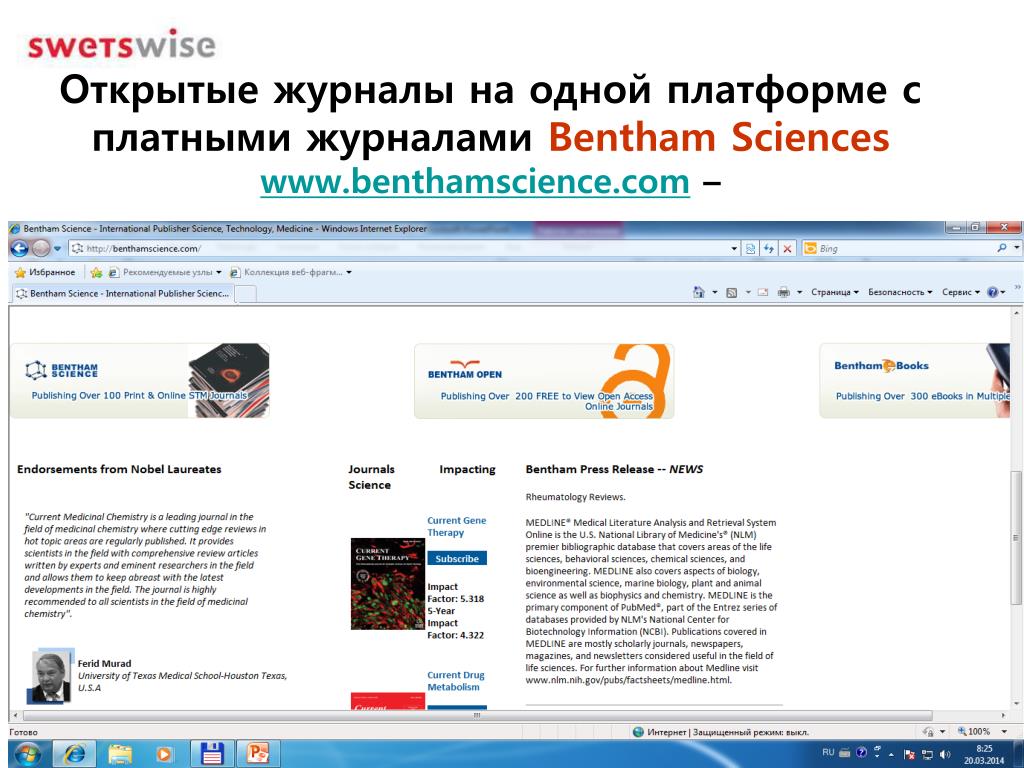The image size is (1024, 768).
Task: Expand the Print options dropdown arrow
Action: point(799,293)
